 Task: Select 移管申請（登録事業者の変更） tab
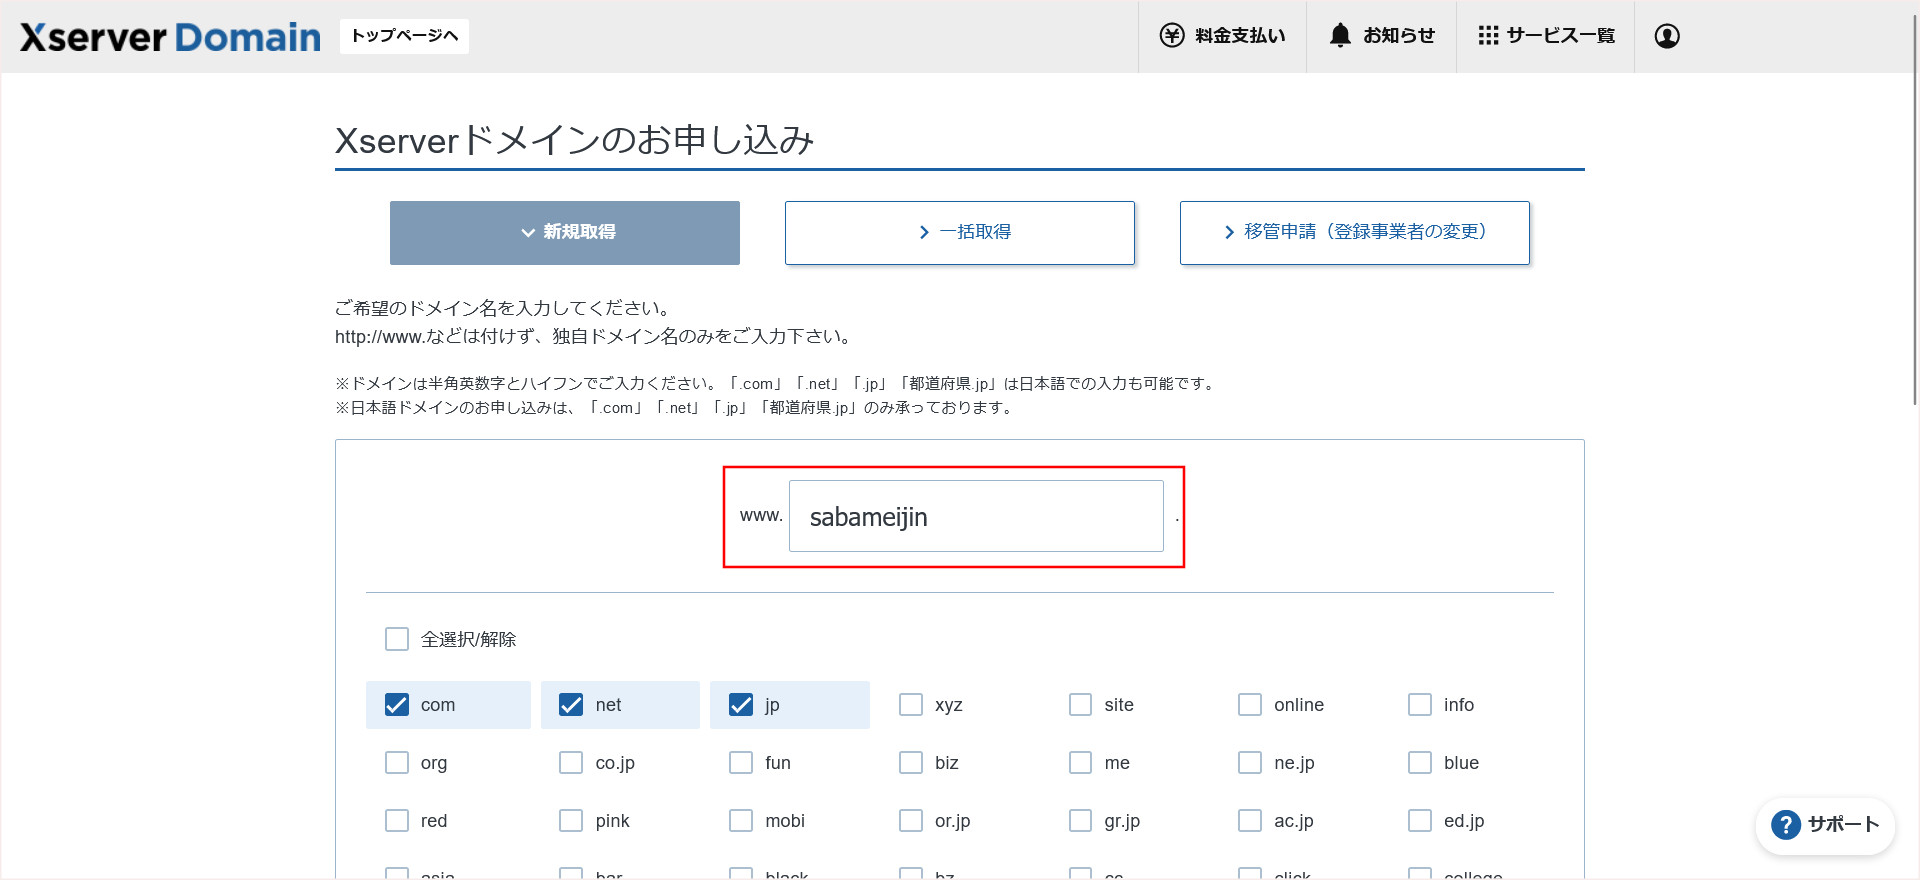click(x=1355, y=233)
